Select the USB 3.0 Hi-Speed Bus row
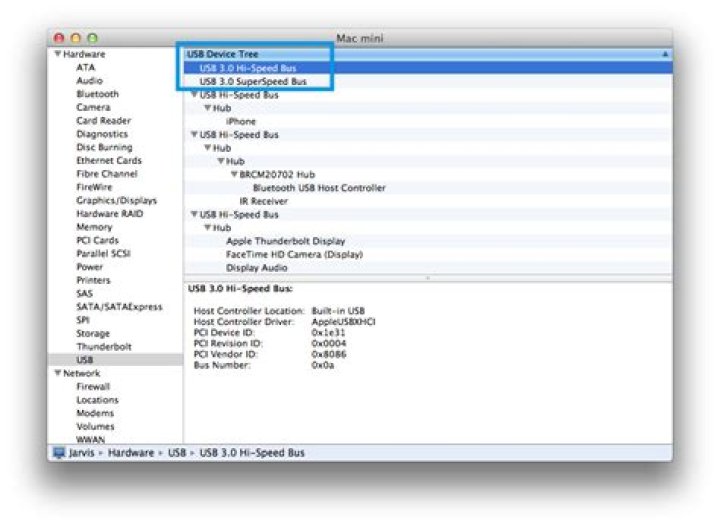This screenshot has width=720, height=527. coord(428,68)
